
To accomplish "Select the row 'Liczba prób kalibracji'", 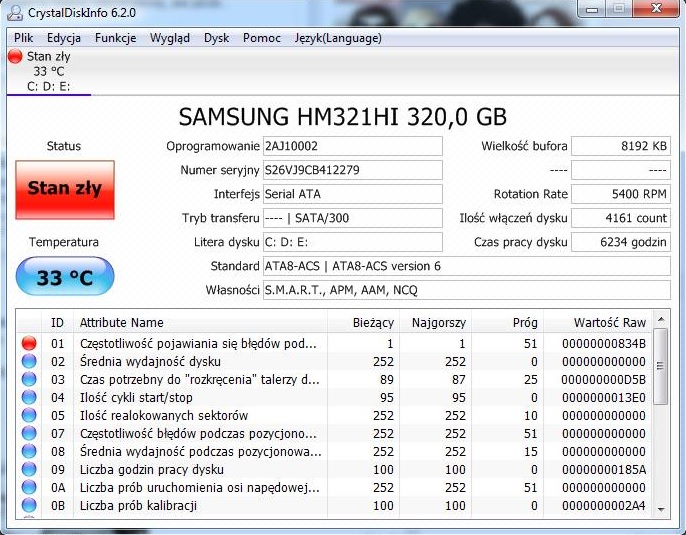I will coord(334,505).
